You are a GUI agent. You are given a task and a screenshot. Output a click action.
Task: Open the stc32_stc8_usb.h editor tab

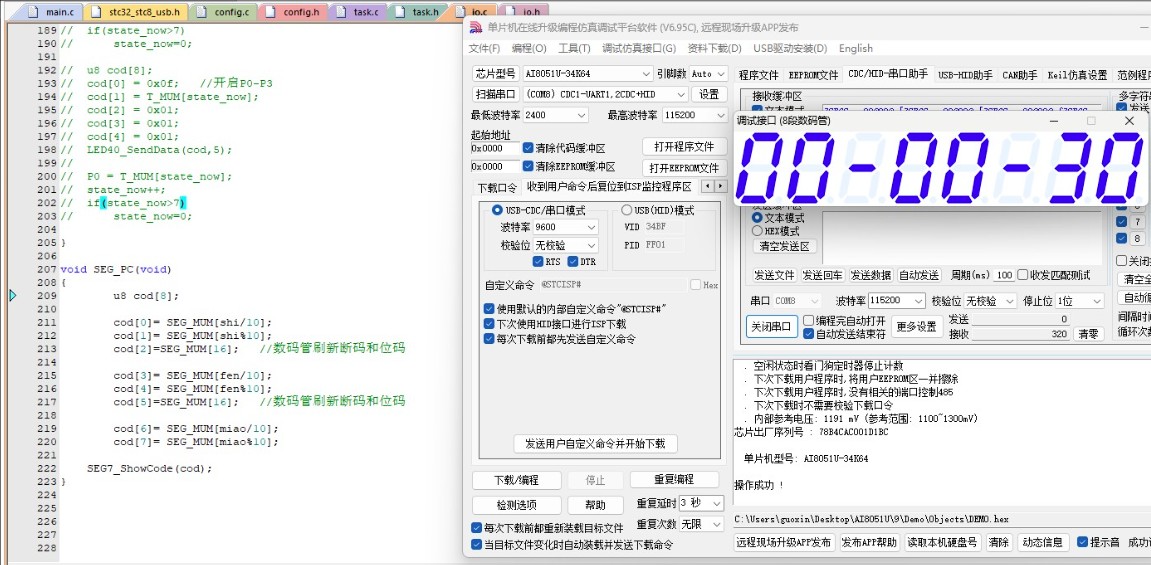click(137, 12)
